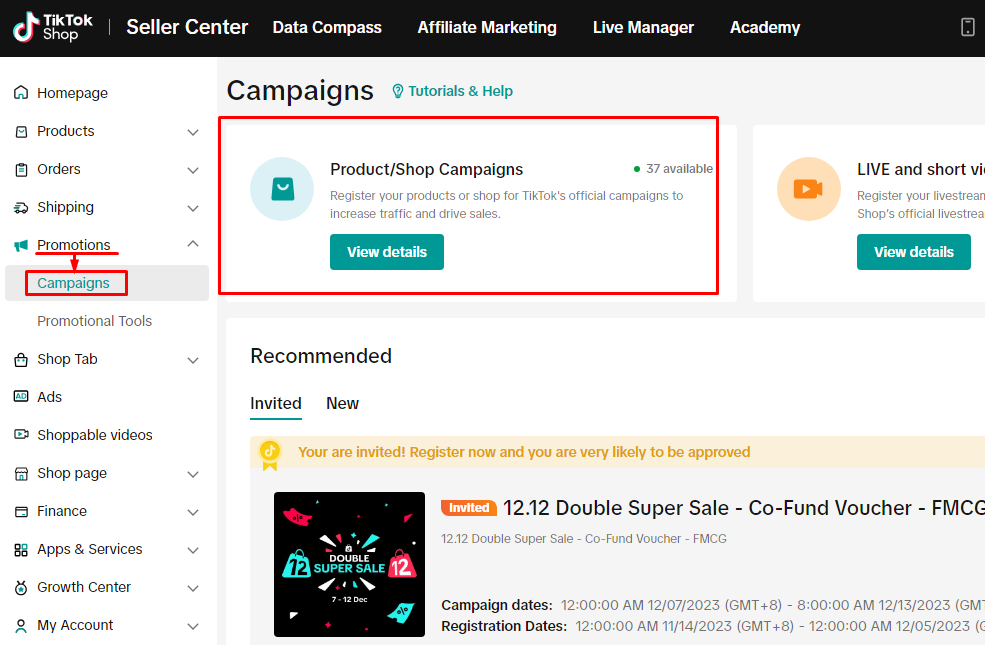
Task: Click the '37 available' status text
Action: coord(679,169)
